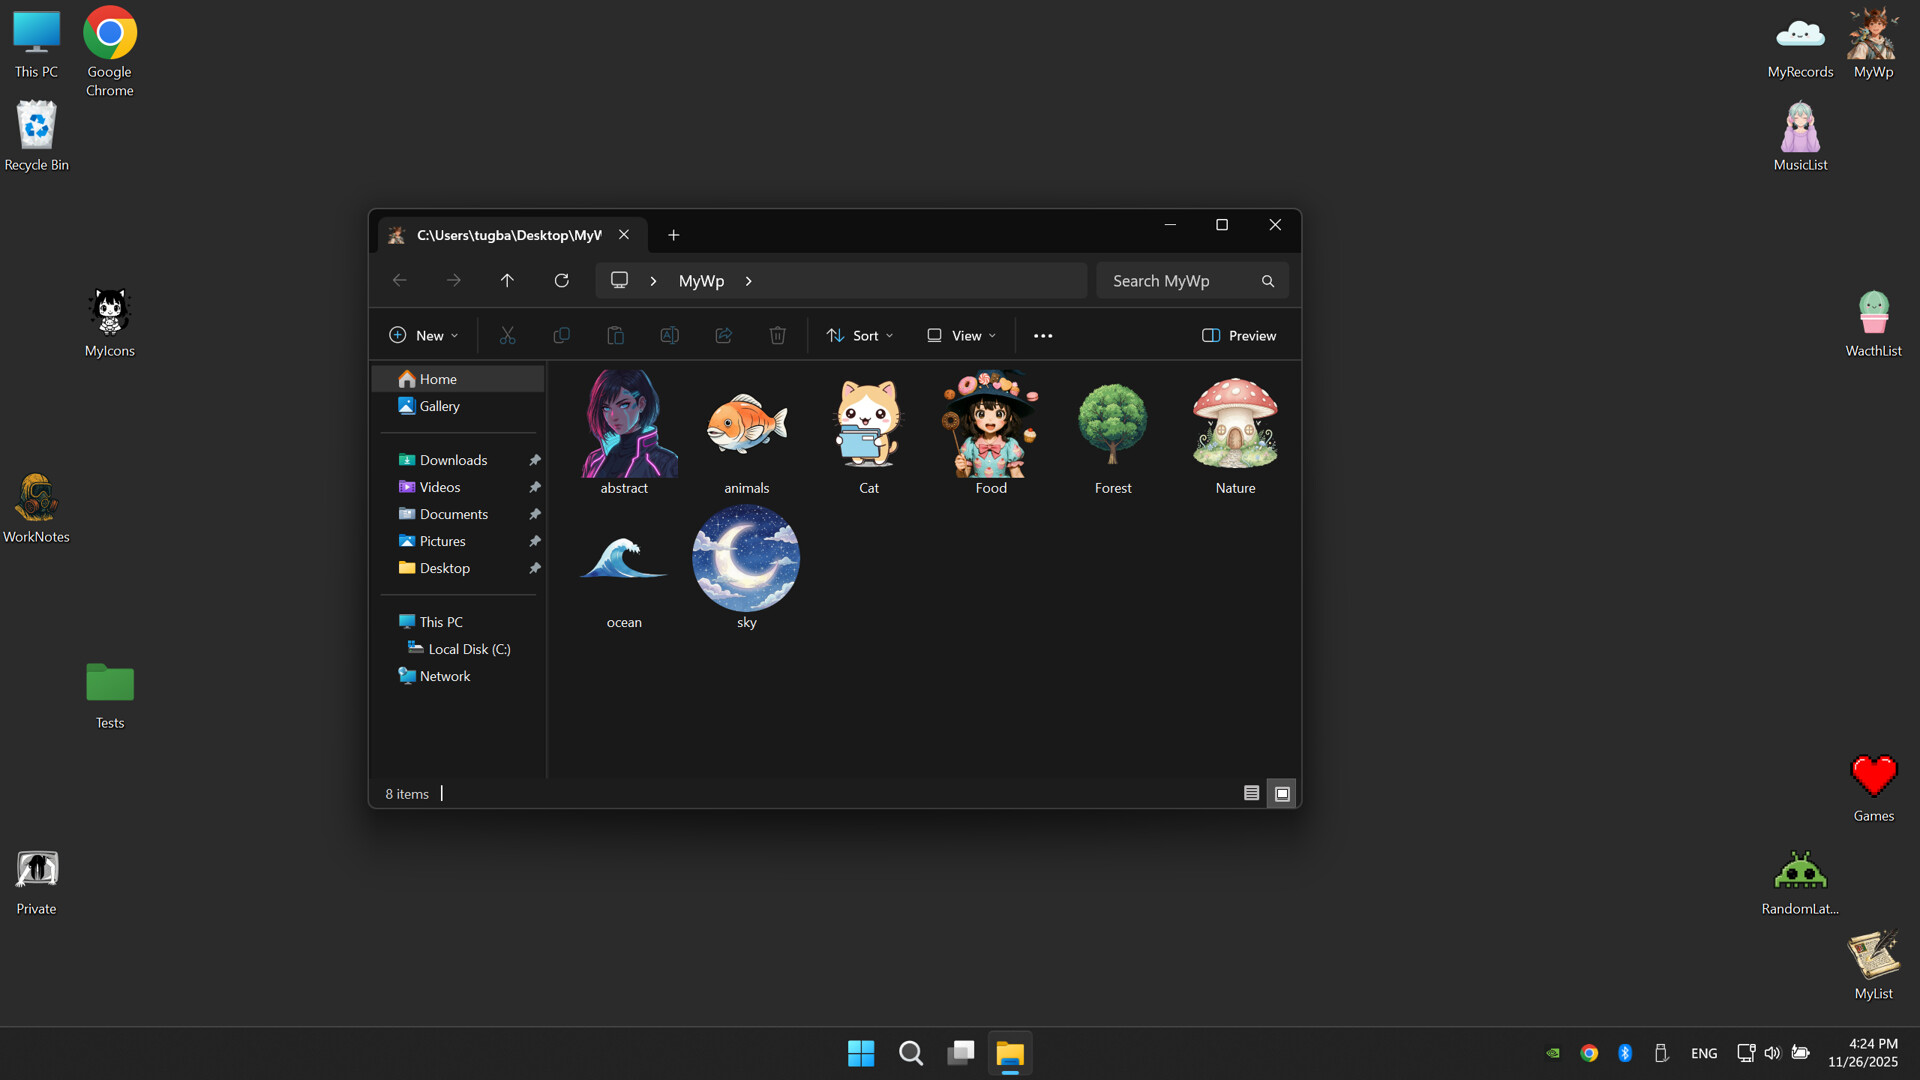Select the Cut icon in the toolbar
Screen dimensions: 1920x1080
pos(507,335)
